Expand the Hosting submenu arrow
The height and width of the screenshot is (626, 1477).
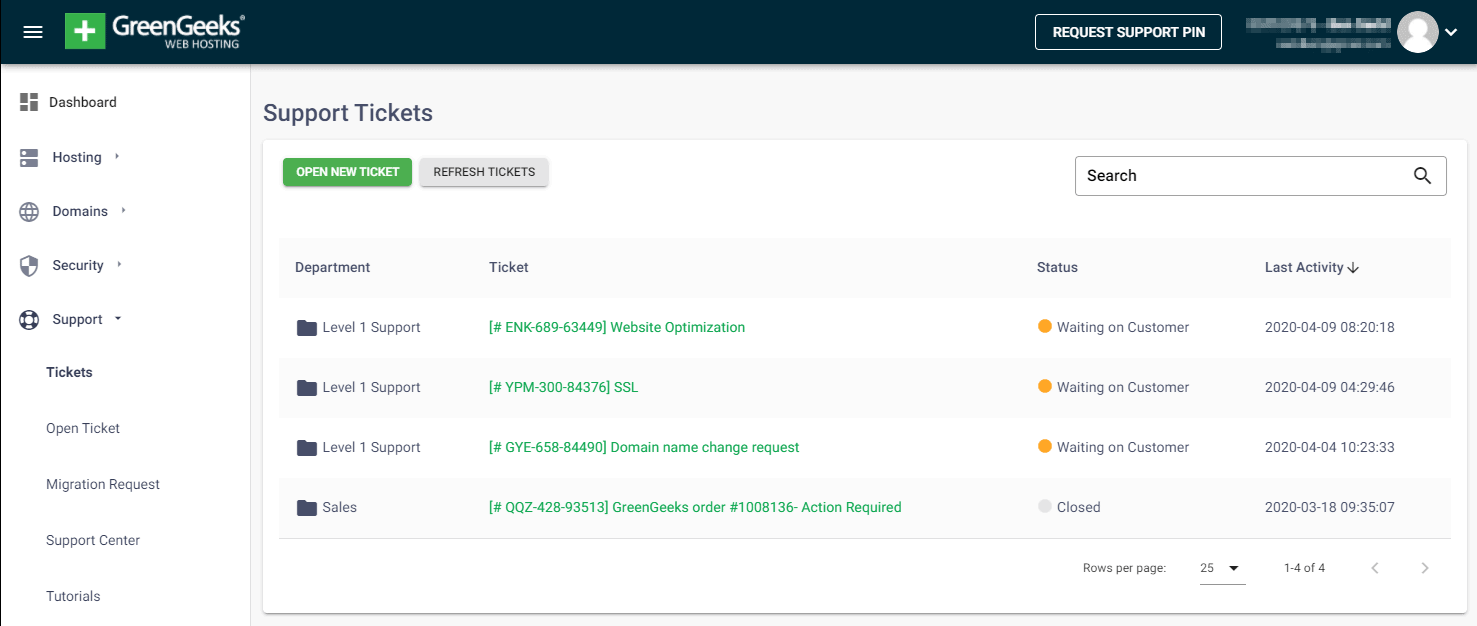117,156
